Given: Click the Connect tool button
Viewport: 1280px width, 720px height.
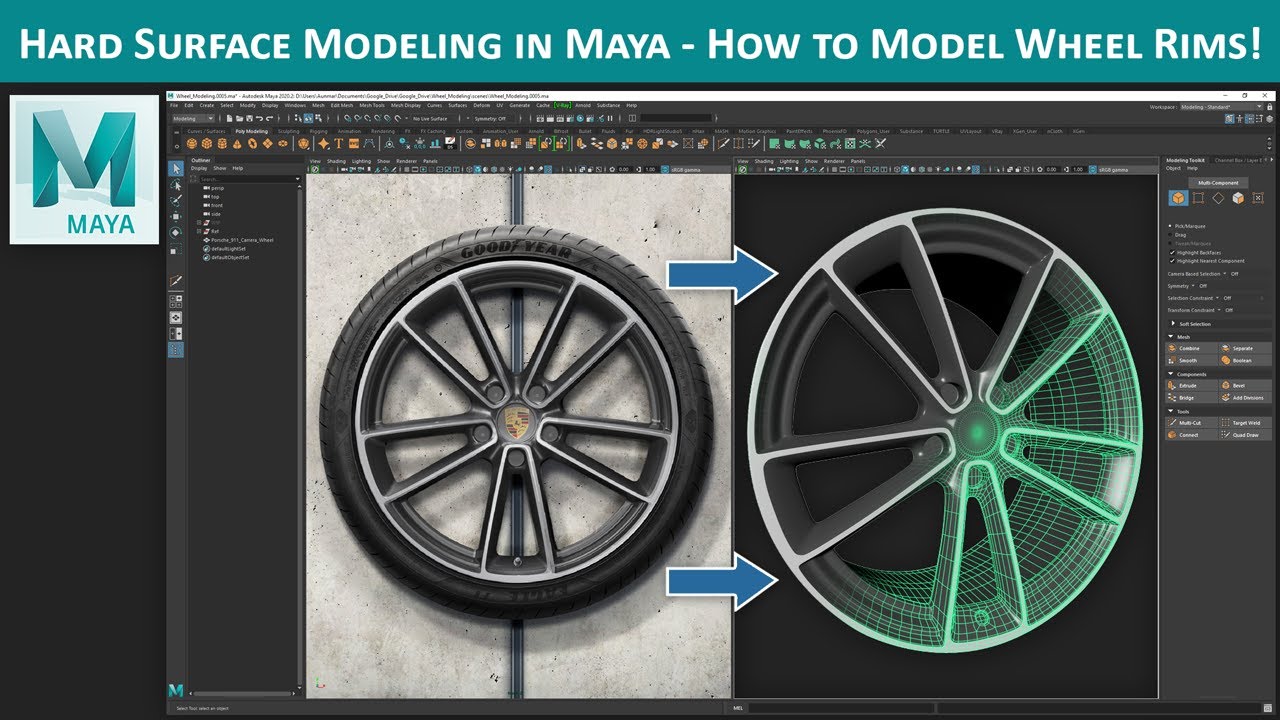Looking at the screenshot, I should click(1190, 435).
